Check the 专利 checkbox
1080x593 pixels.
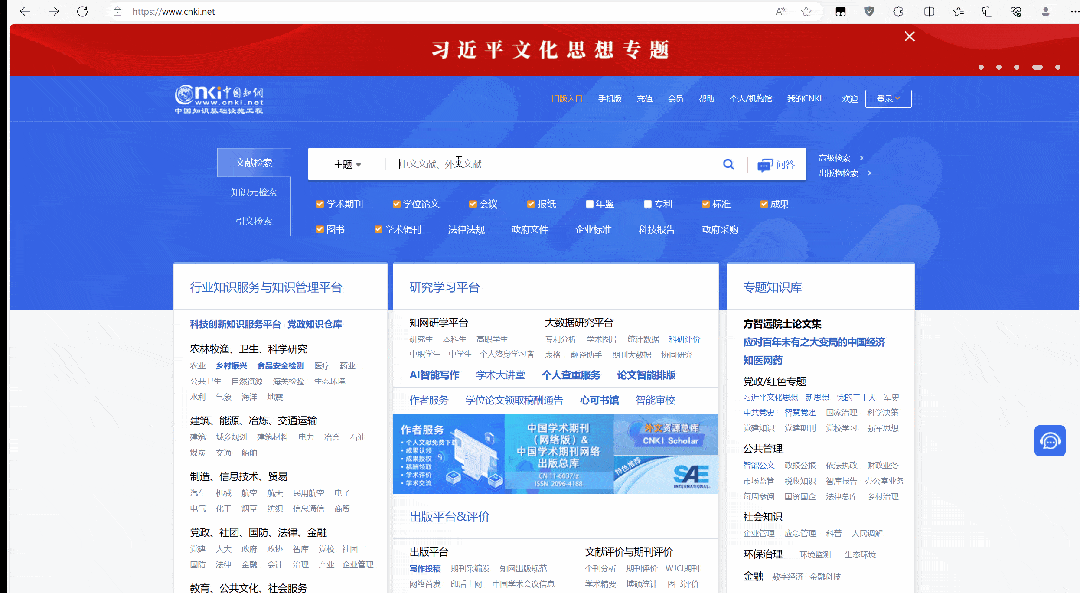coord(648,204)
